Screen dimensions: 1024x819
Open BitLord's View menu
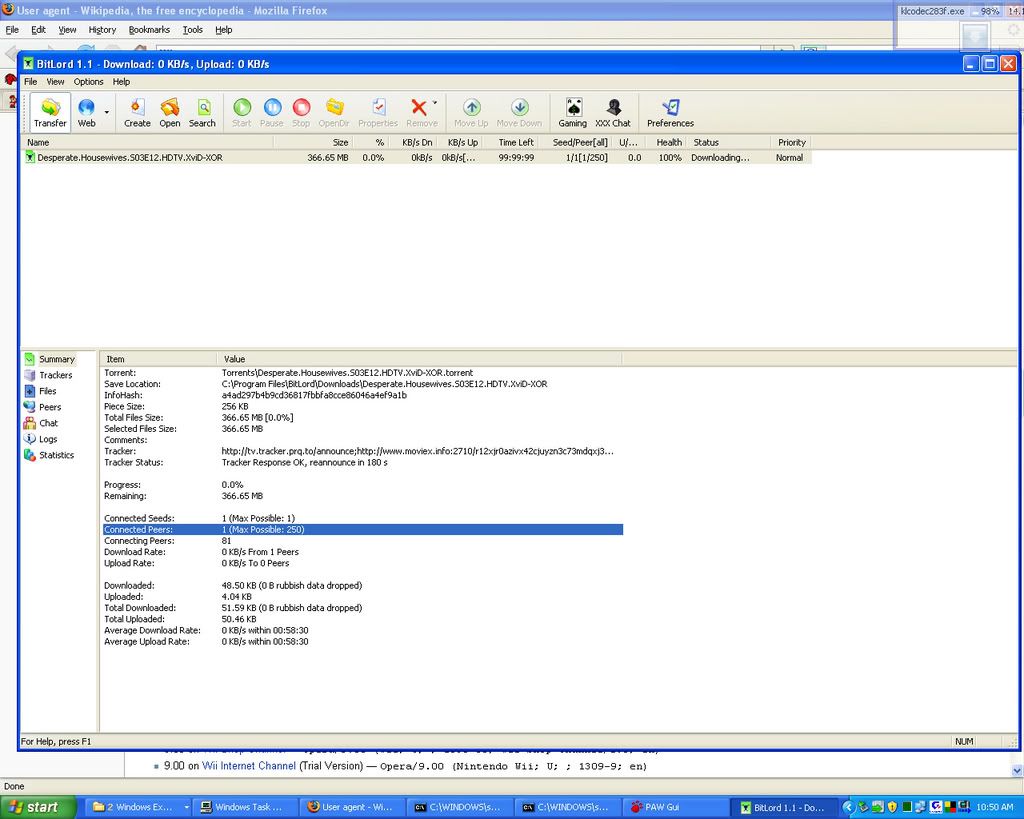(x=55, y=82)
